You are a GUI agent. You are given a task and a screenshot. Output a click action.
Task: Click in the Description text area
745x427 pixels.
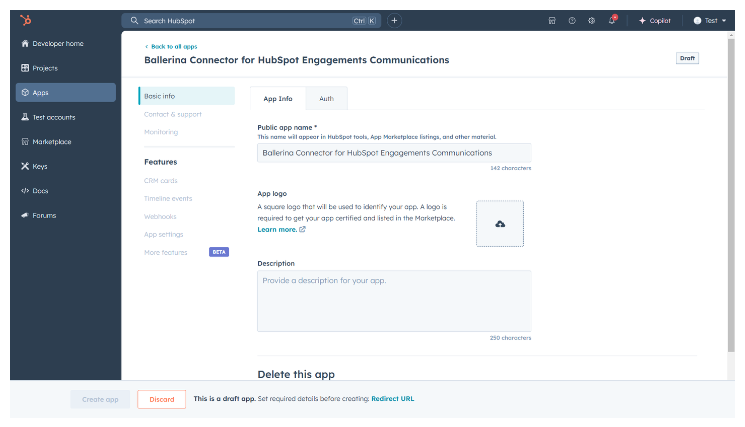click(394, 301)
